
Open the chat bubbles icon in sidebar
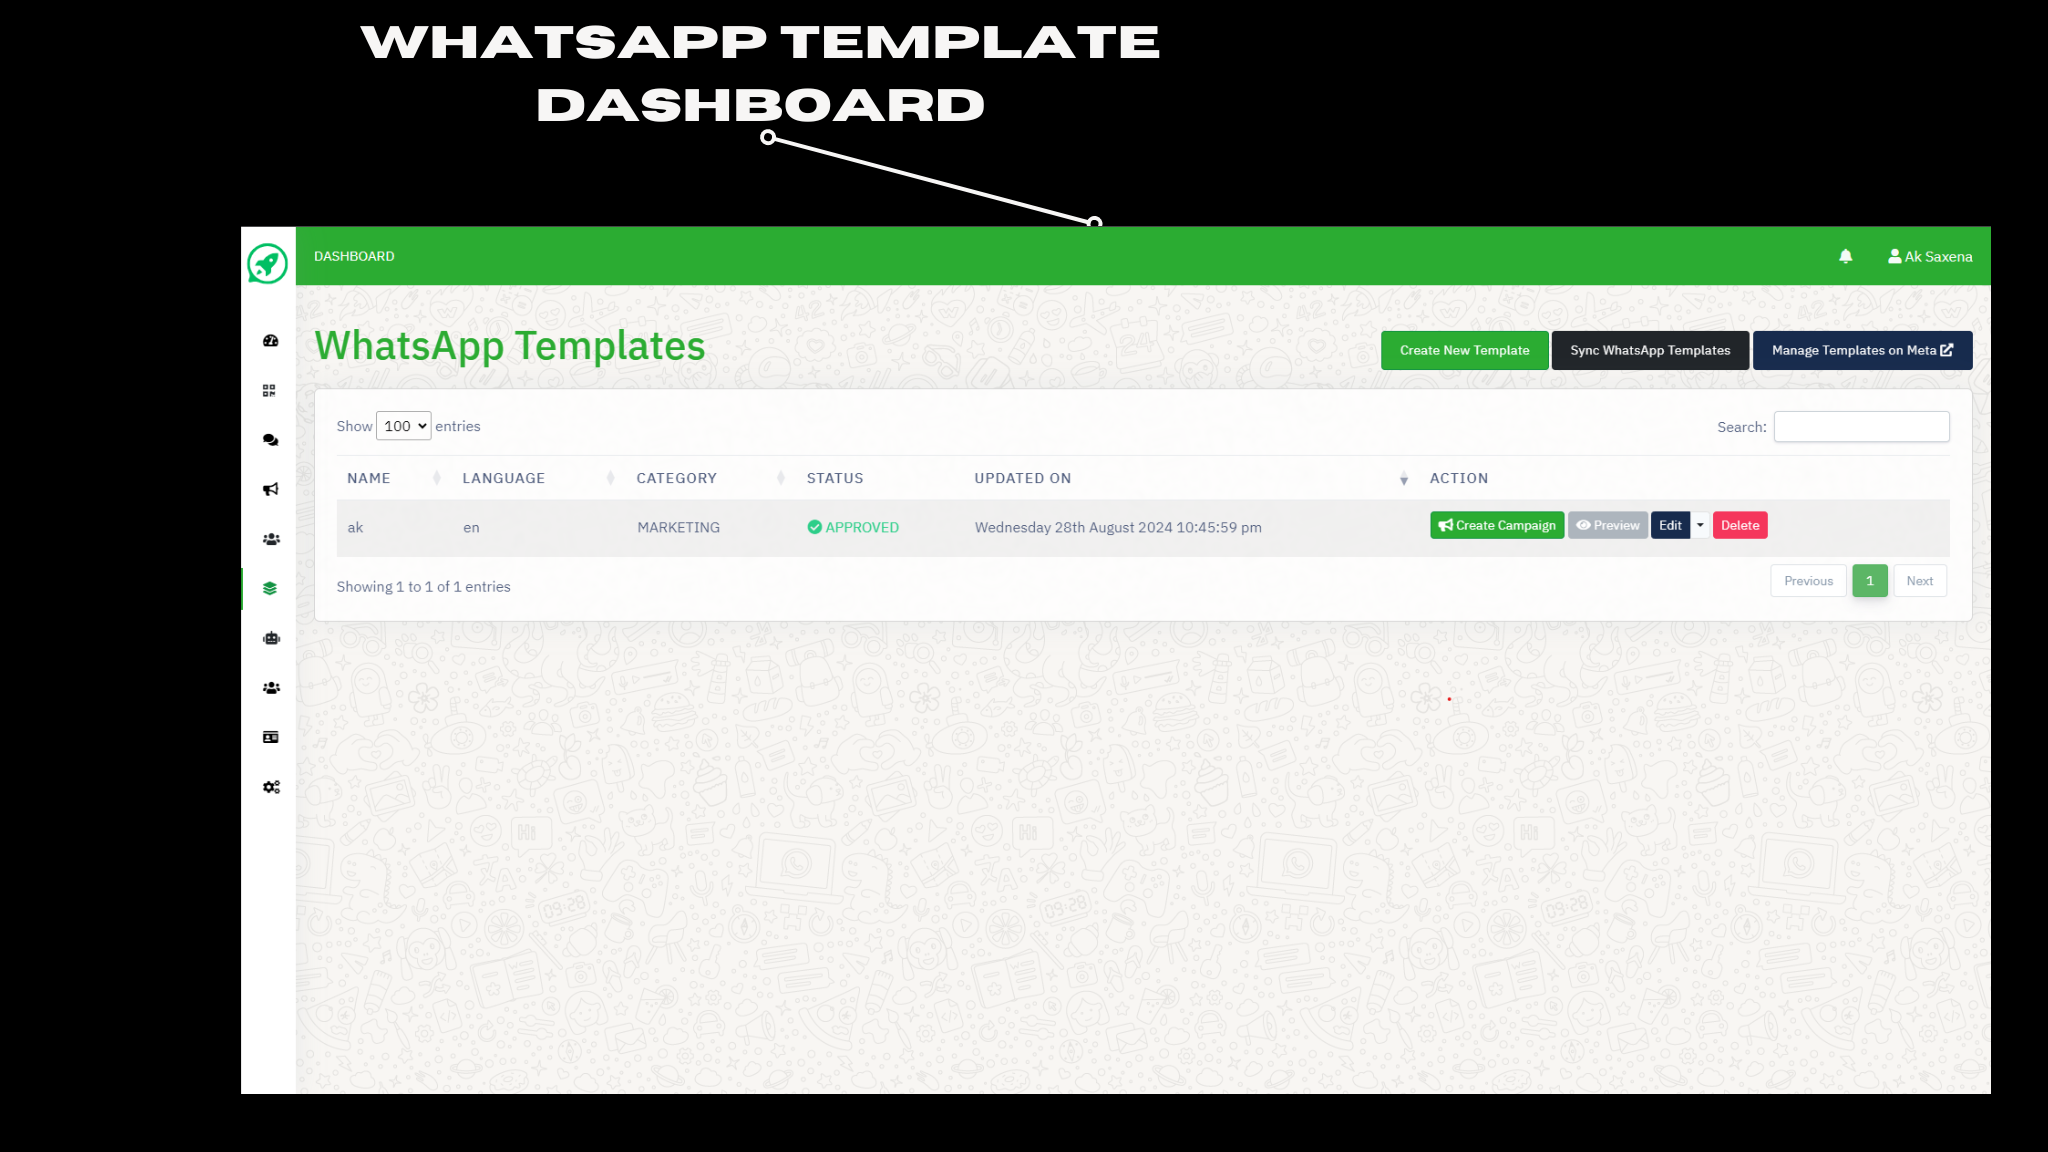tap(270, 440)
